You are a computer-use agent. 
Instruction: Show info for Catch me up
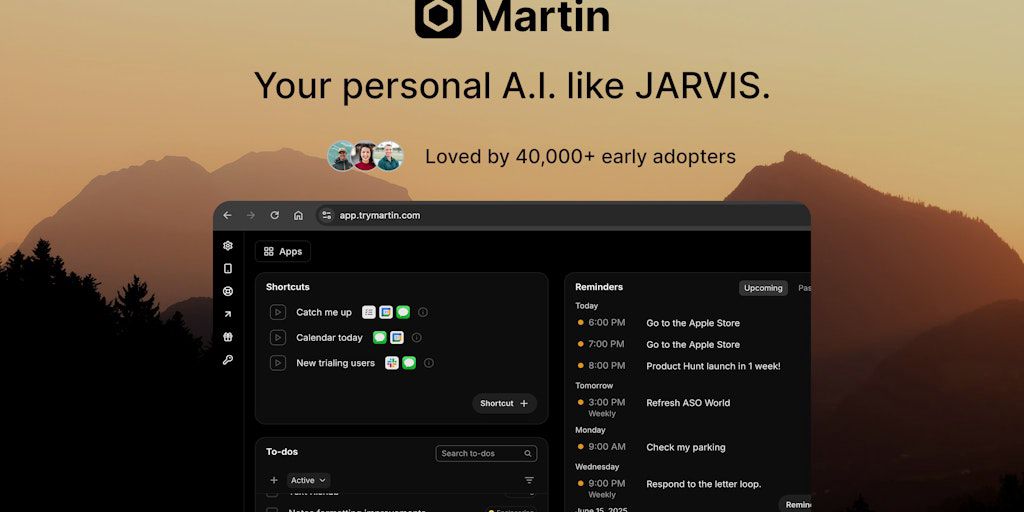pyautogui.click(x=423, y=312)
